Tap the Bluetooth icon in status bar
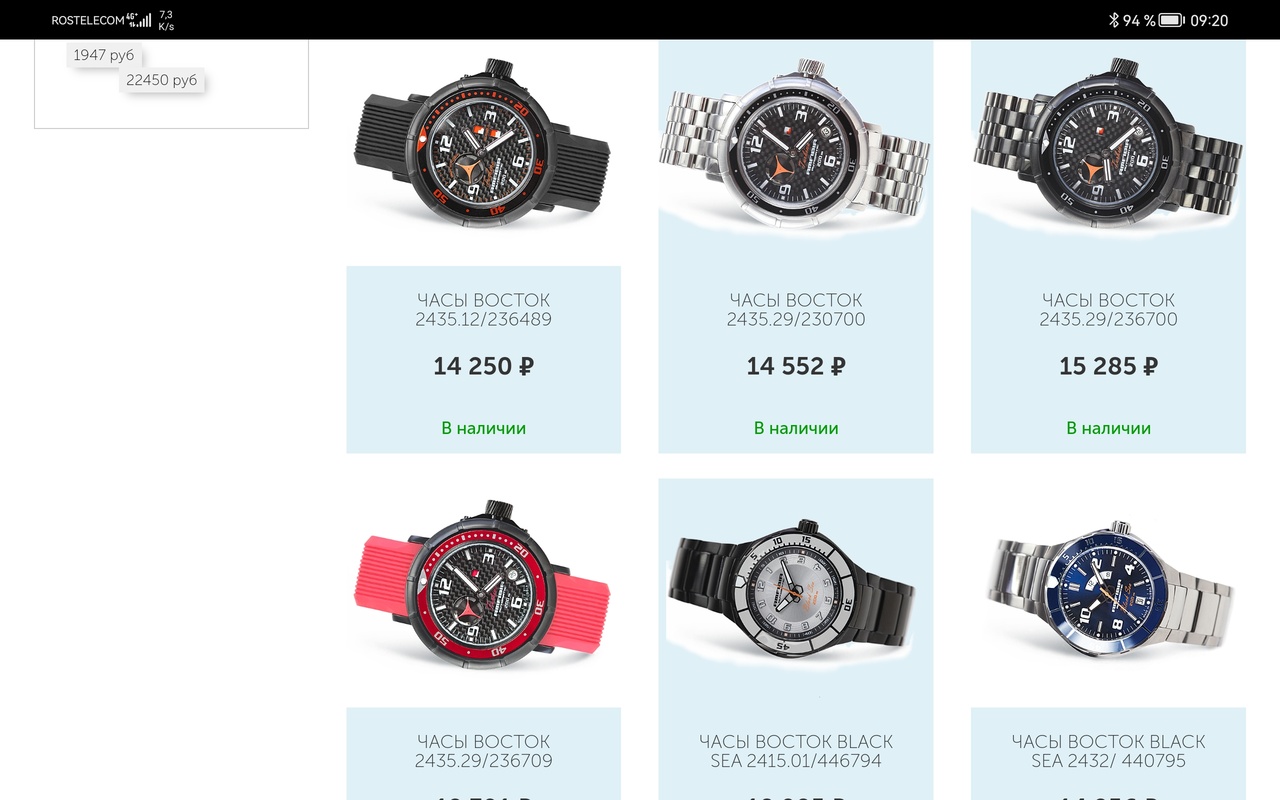 [x=1113, y=20]
